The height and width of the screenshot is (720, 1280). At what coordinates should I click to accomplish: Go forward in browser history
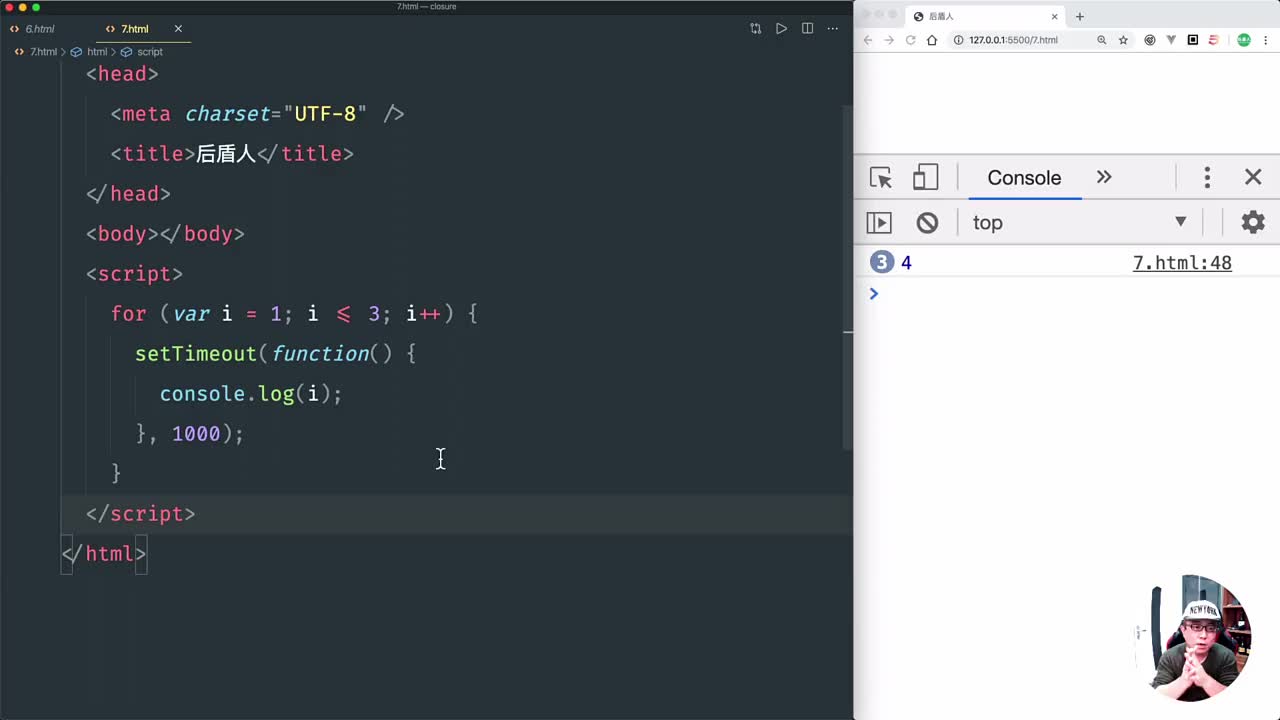click(x=889, y=40)
